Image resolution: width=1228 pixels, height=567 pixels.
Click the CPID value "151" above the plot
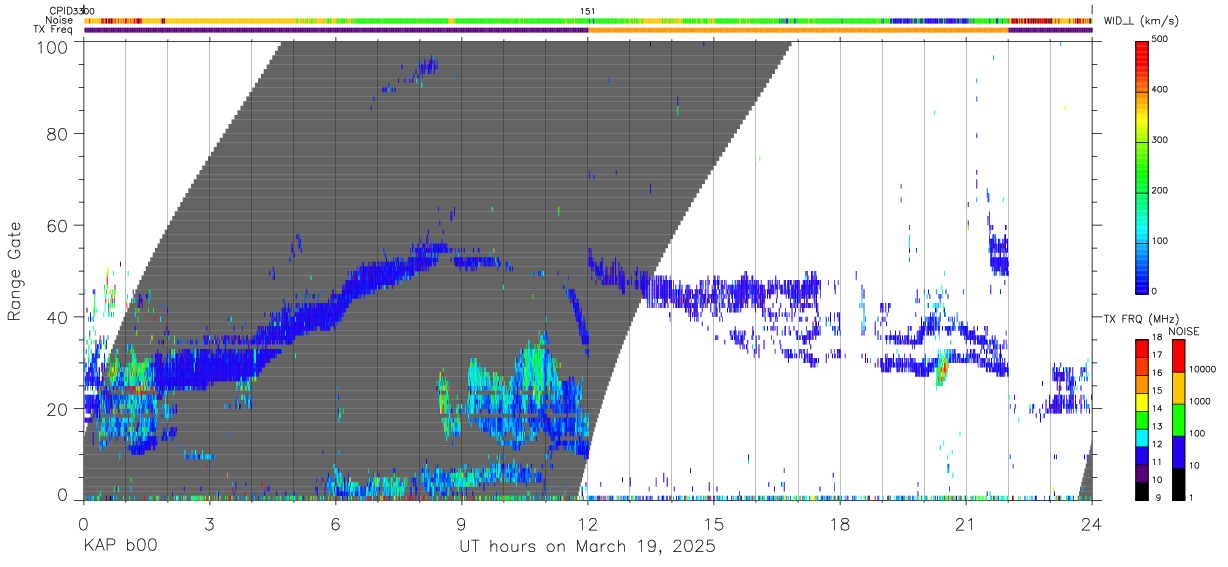coord(588,11)
